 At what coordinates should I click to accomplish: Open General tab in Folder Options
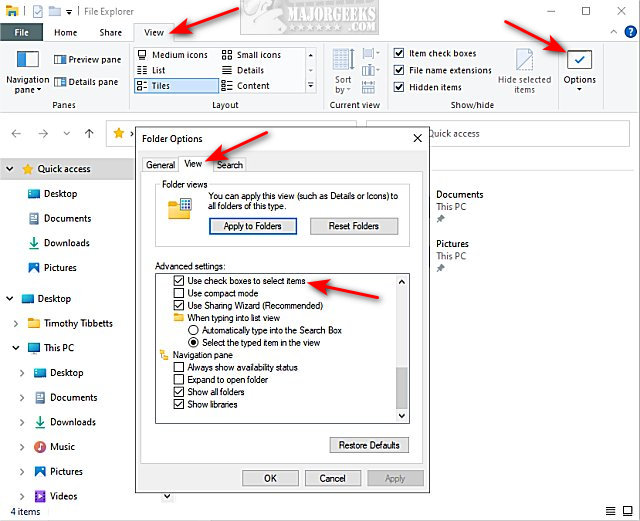(160, 165)
